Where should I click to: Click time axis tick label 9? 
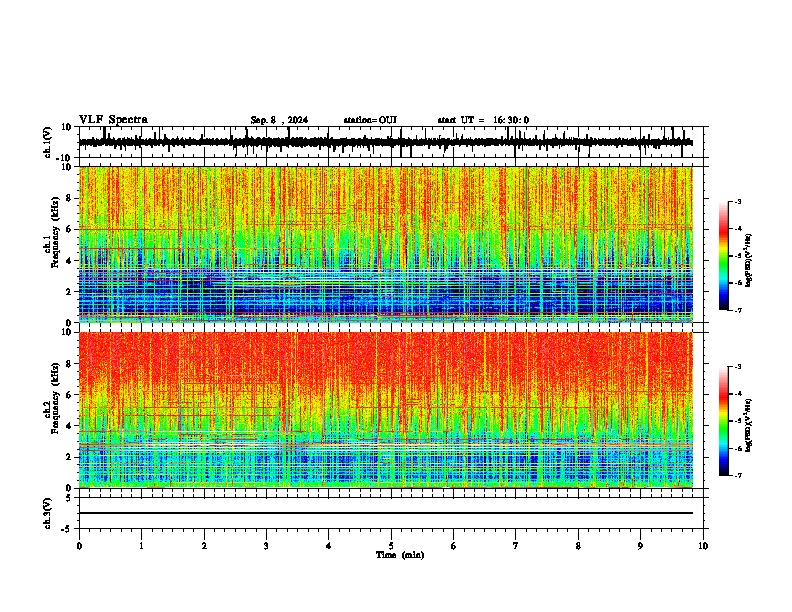640,546
